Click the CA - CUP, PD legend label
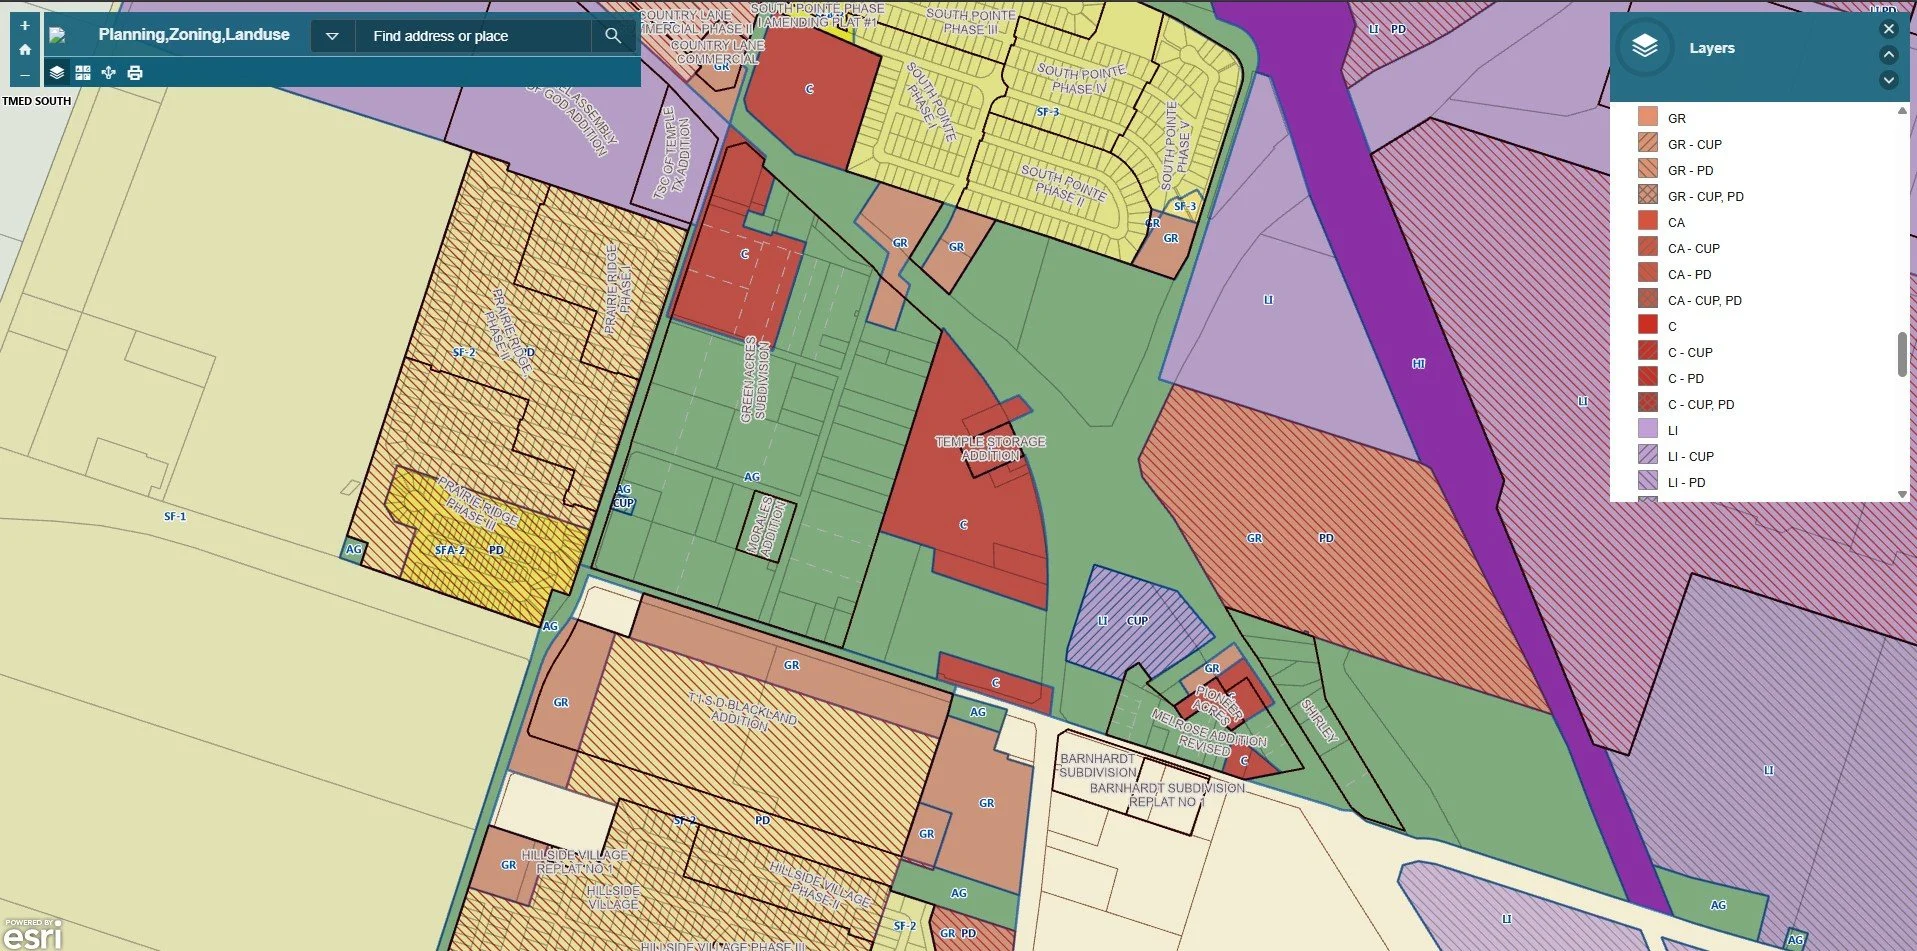This screenshot has width=1917, height=951. click(x=1704, y=300)
